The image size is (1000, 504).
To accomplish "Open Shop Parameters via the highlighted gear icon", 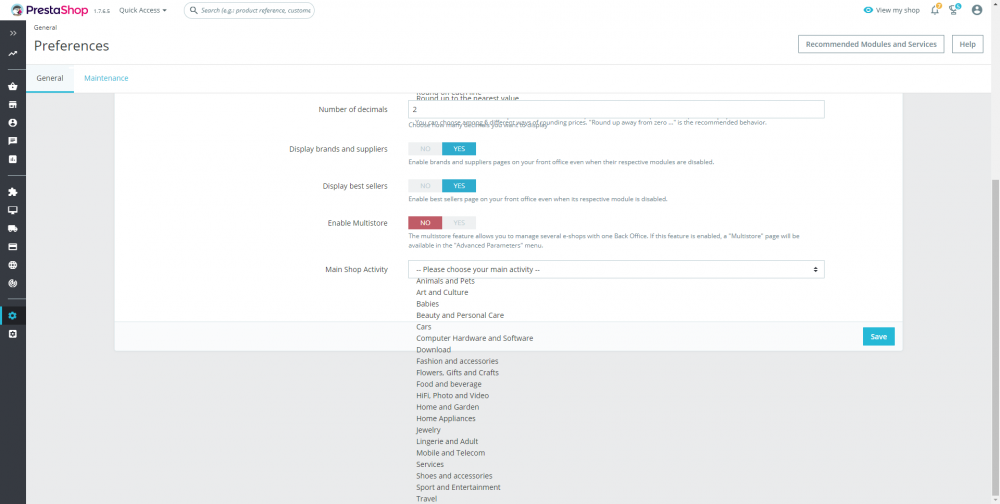I will 13,315.
